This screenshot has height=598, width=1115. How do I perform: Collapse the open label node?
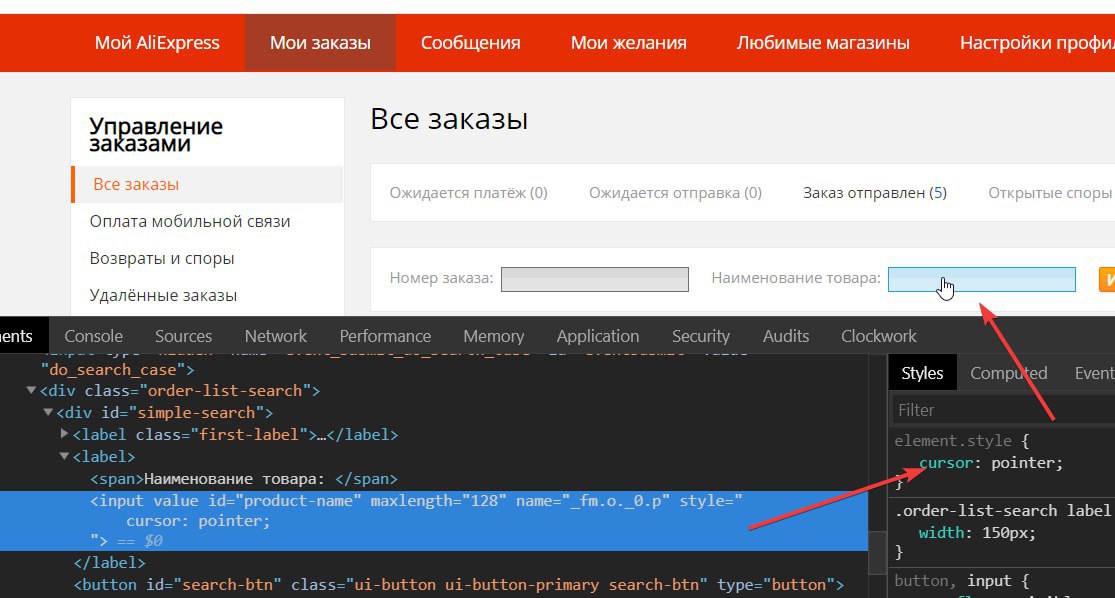65,456
